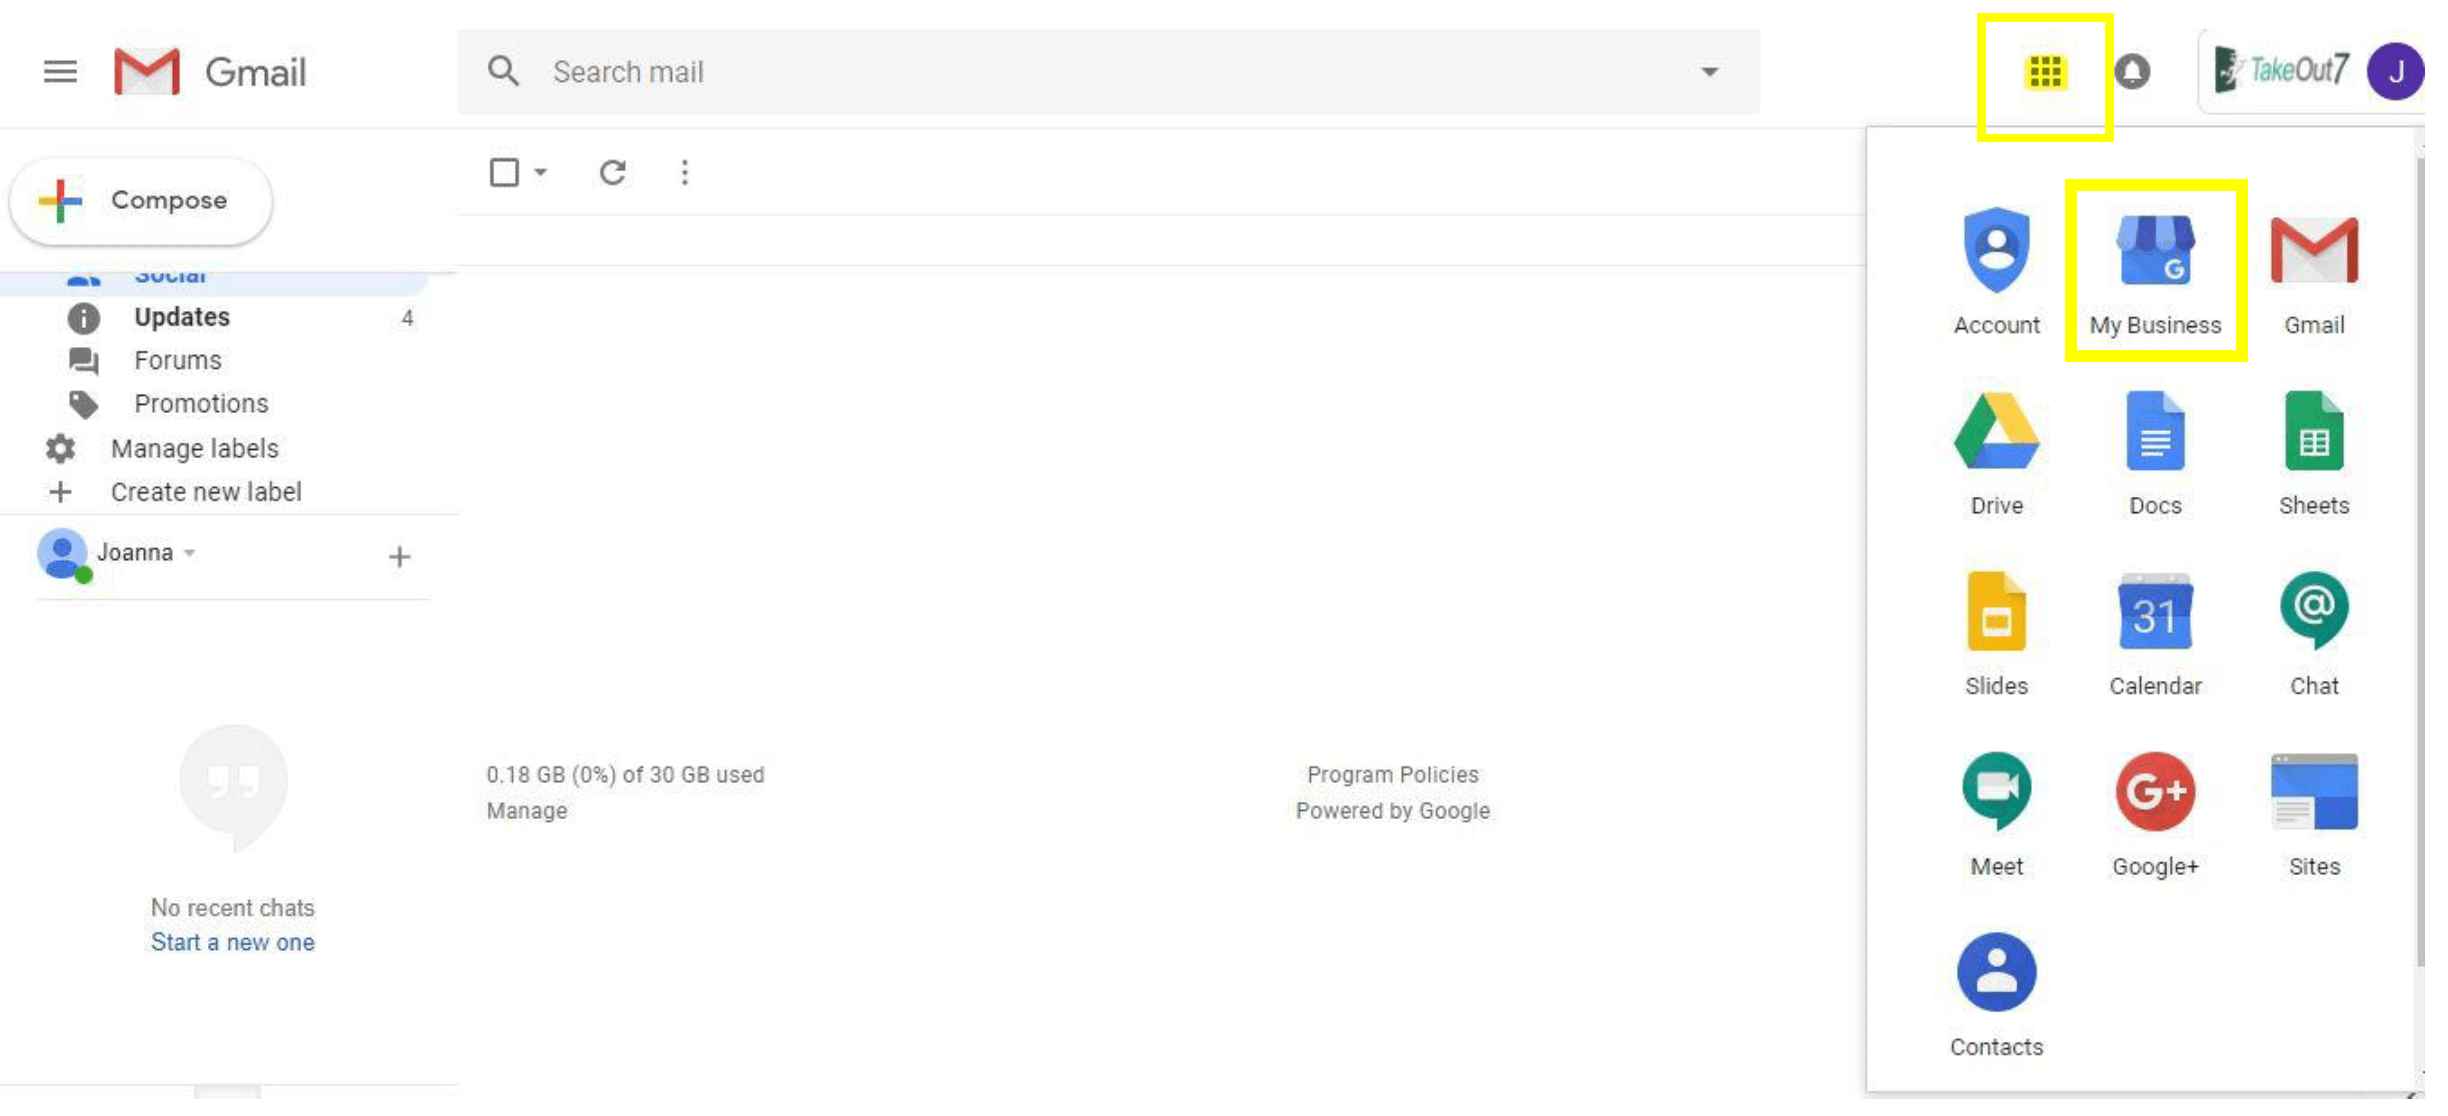2448x1116 pixels.
Task: Launch Google Slides from apps panel
Action: [x=1996, y=634]
